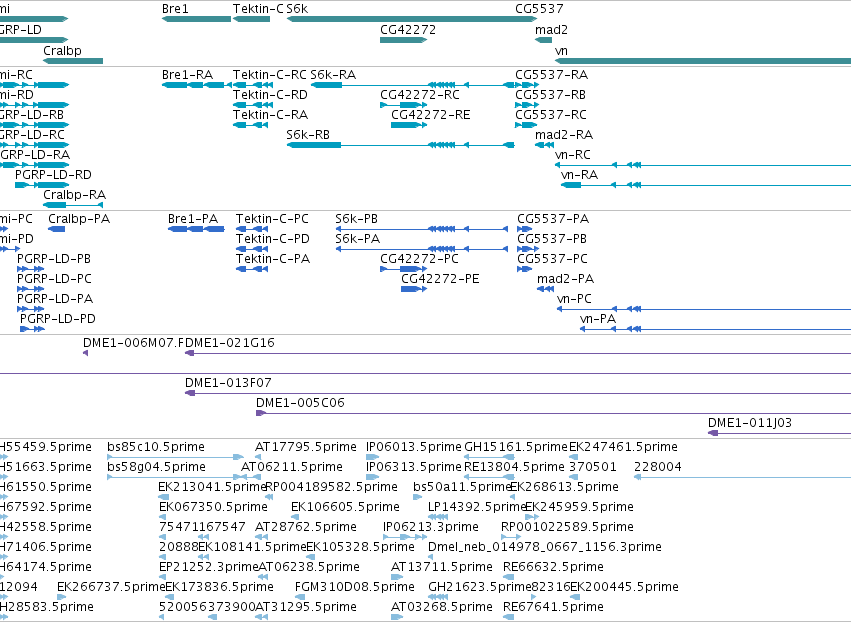Click the DME1-011J03 BAC label
Image resolution: width=851 pixels, height=622 pixels.
(750, 423)
